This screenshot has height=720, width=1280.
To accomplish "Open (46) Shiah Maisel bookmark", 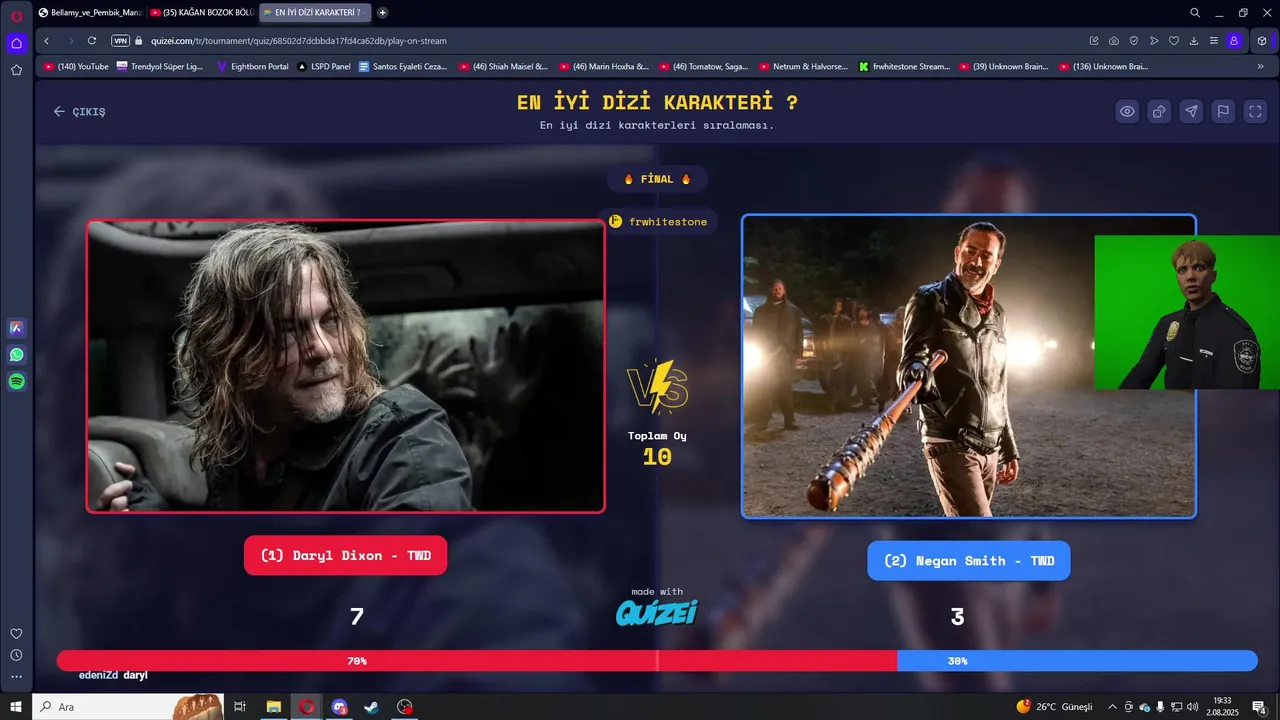I will click(503, 67).
